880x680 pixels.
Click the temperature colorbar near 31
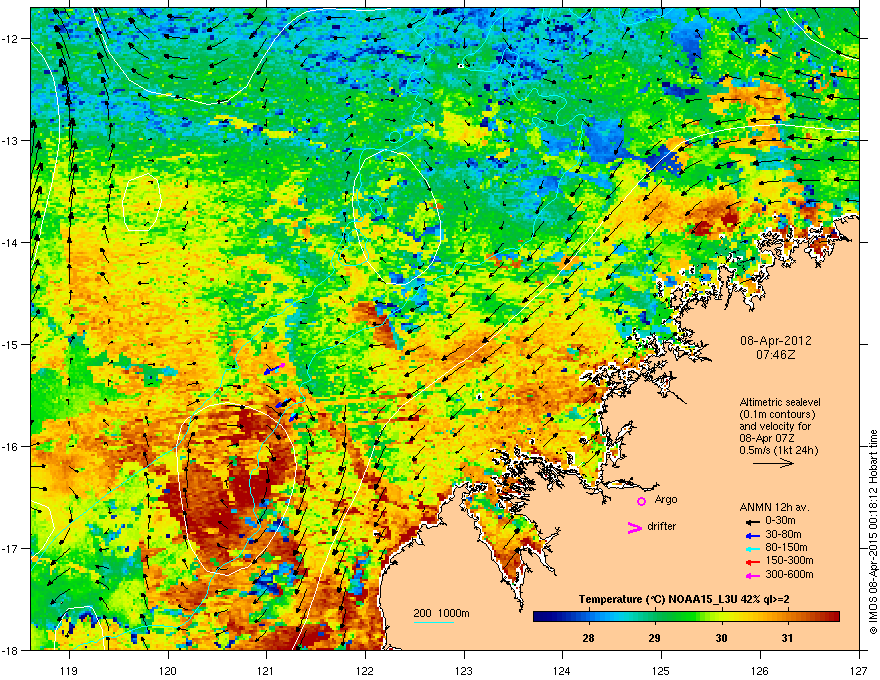click(x=787, y=617)
